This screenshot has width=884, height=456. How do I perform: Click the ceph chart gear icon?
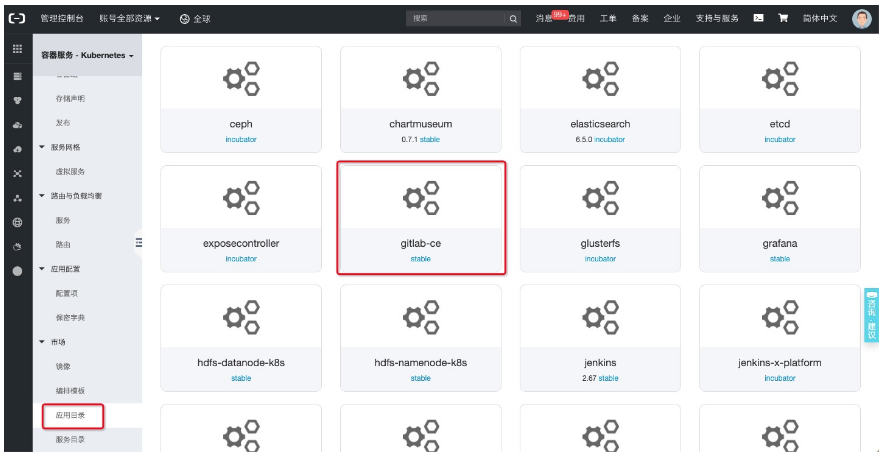pyautogui.click(x=241, y=78)
